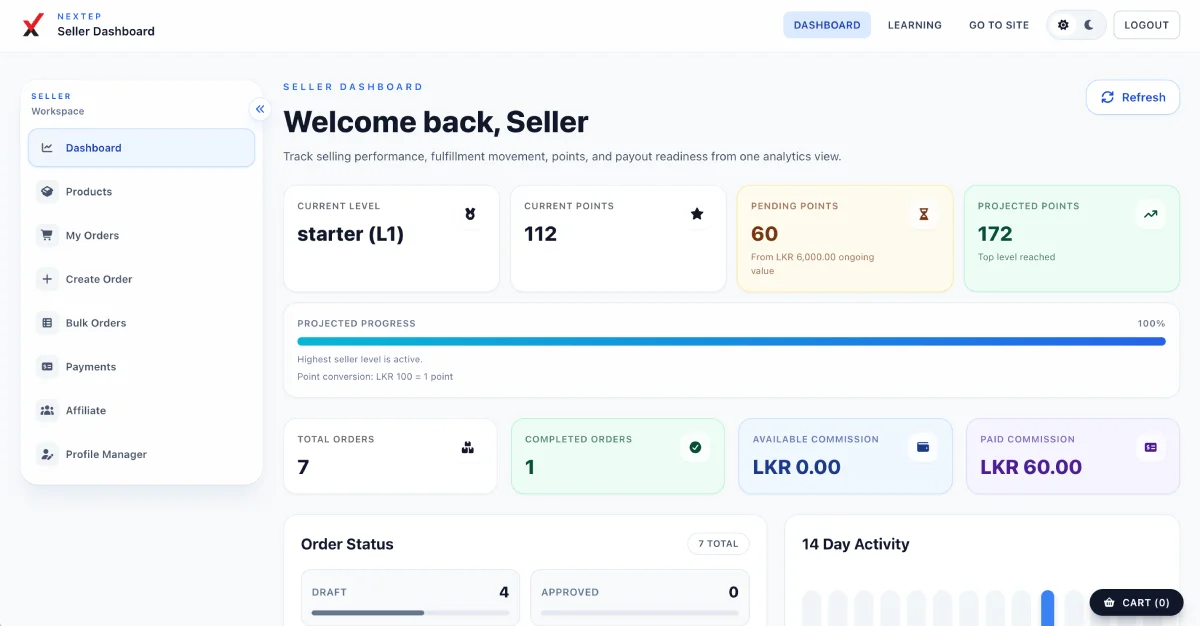1200x626 pixels.
Task: Click the current points value 112
Action: tap(541, 234)
